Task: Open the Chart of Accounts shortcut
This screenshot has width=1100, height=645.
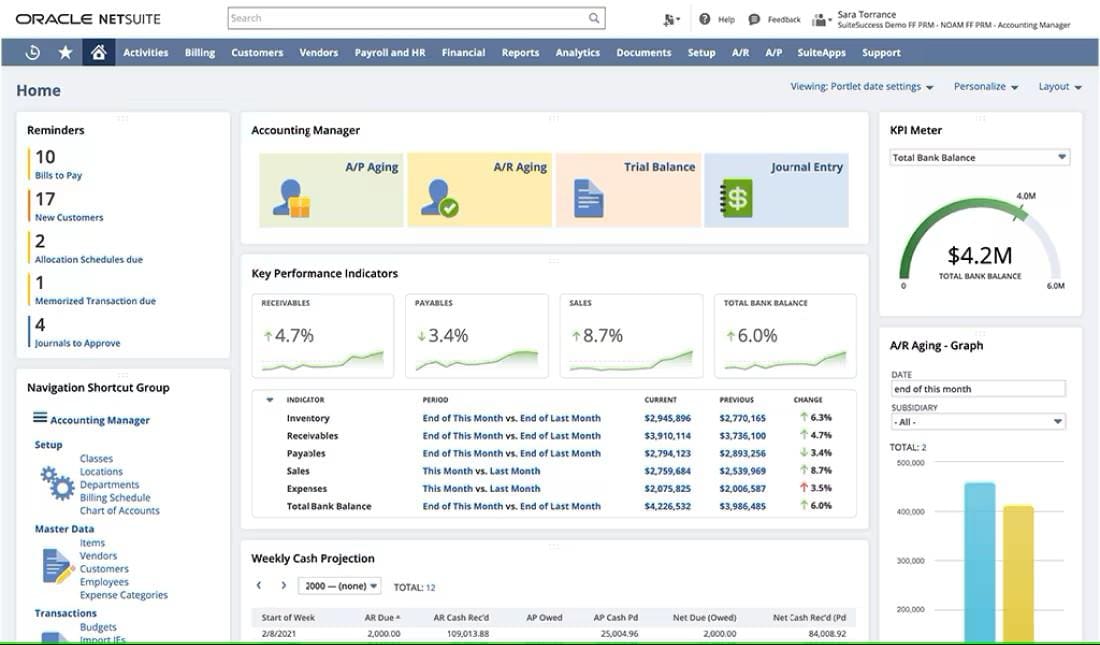Action: coord(119,511)
